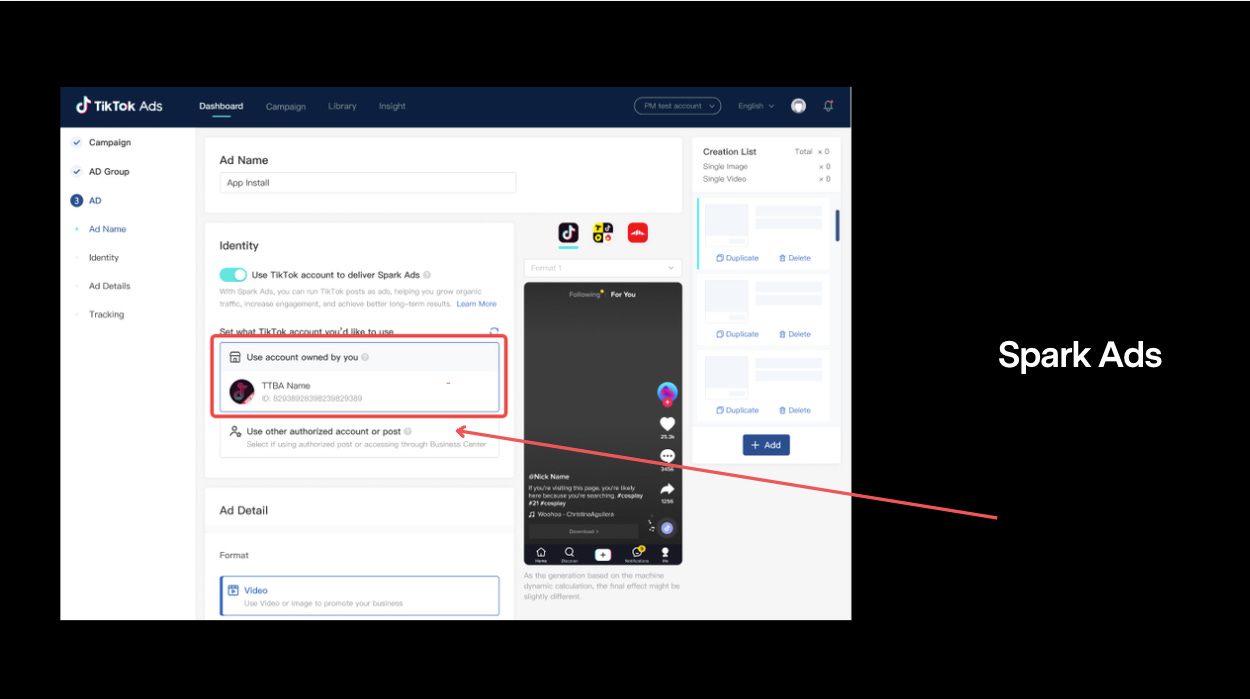
Task: Open the English language dropdown
Action: (756, 106)
